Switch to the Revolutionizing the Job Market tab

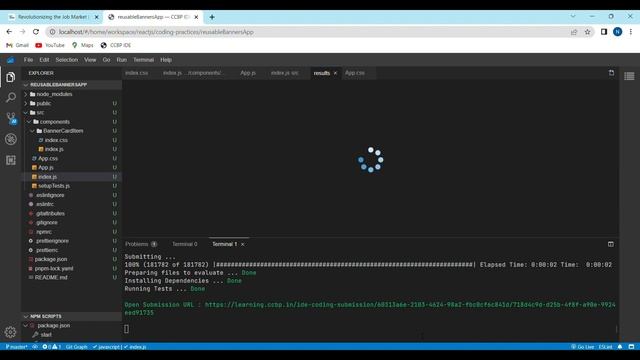coord(52,17)
